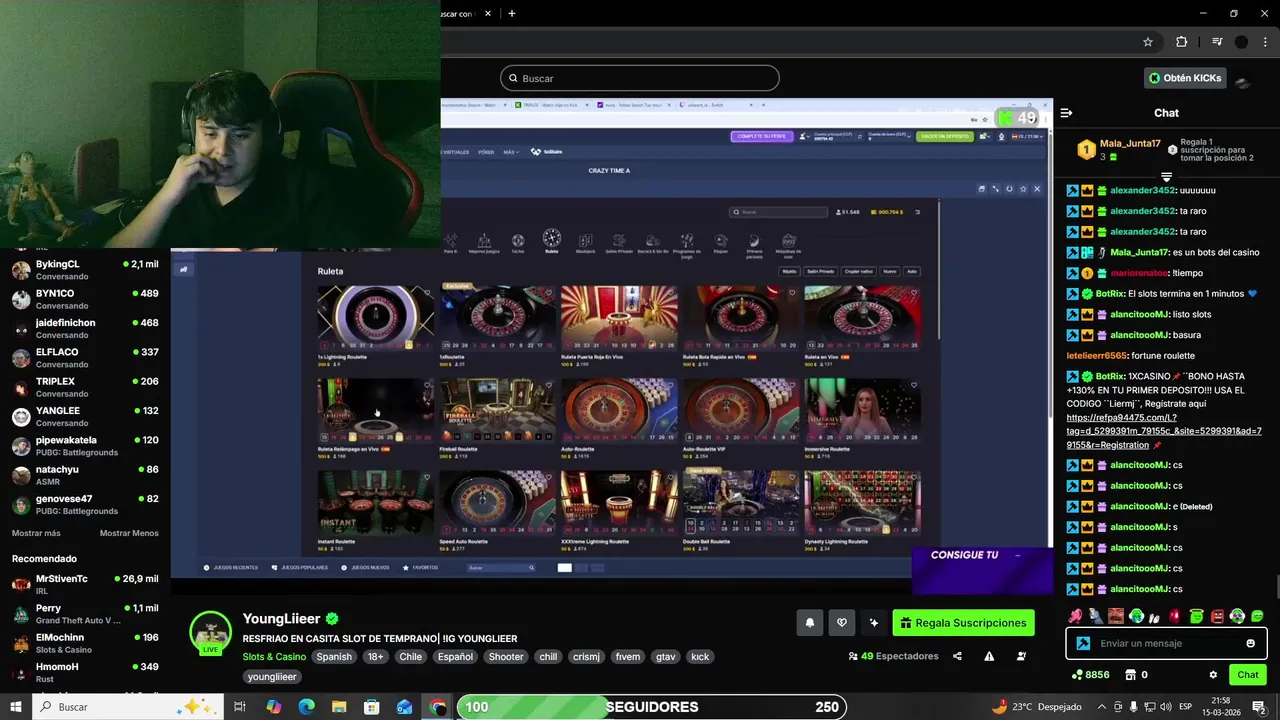Open chat settings gear icon
1280x720 pixels.
pos(1213,675)
